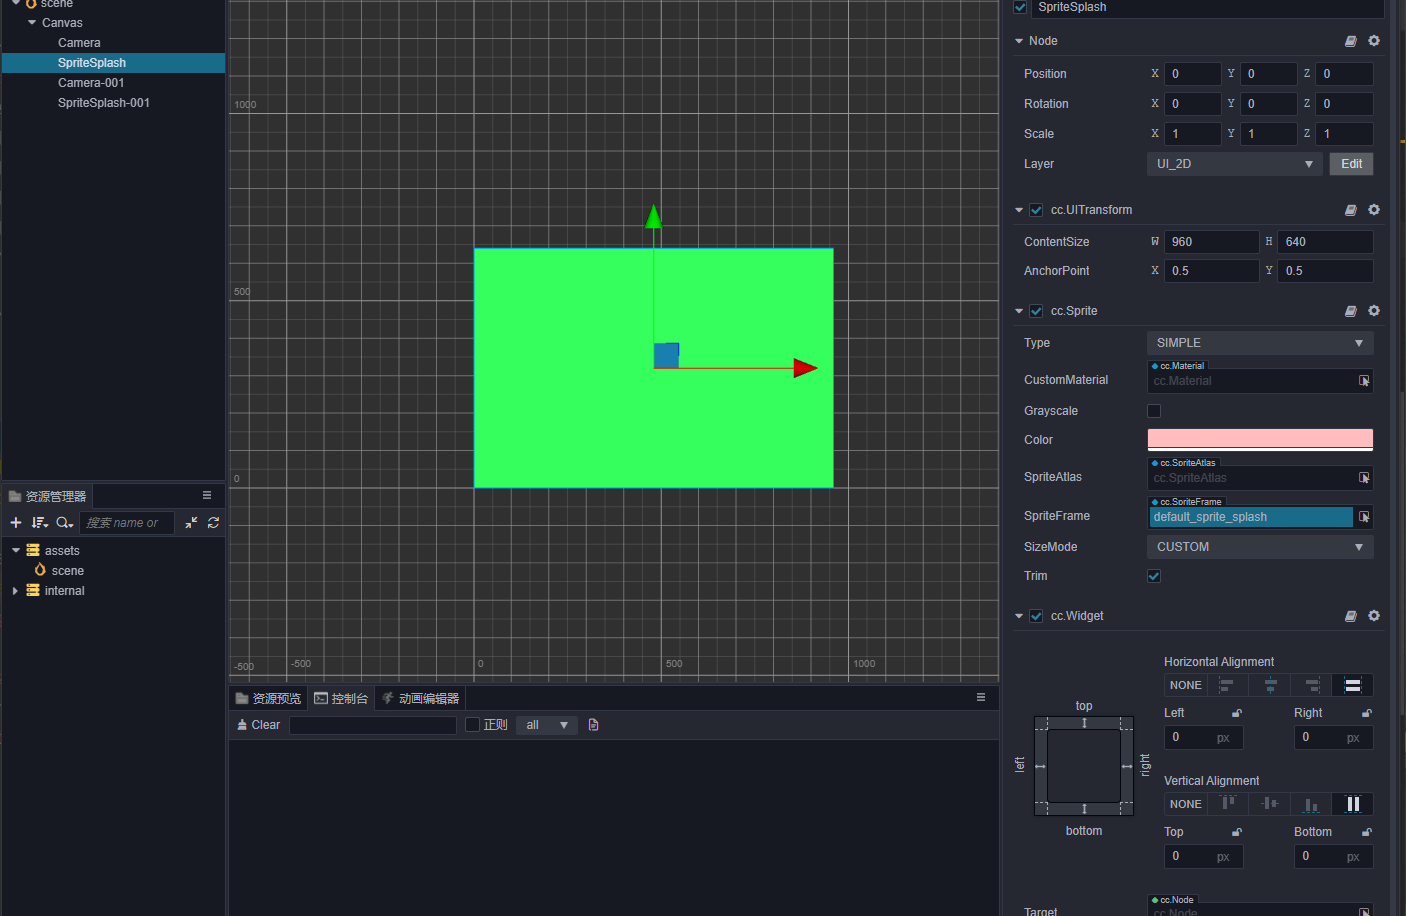1406x916 pixels.
Task: Collapse all assets with the arrows icon
Action: (x=191, y=523)
